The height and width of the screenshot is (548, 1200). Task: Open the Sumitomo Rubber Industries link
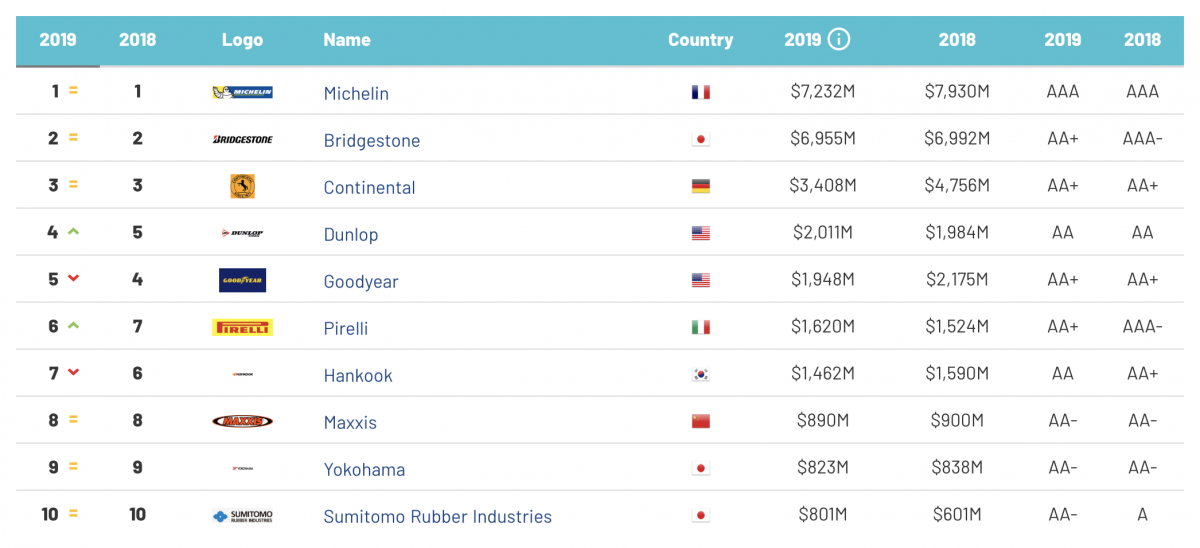click(x=438, y=516)
